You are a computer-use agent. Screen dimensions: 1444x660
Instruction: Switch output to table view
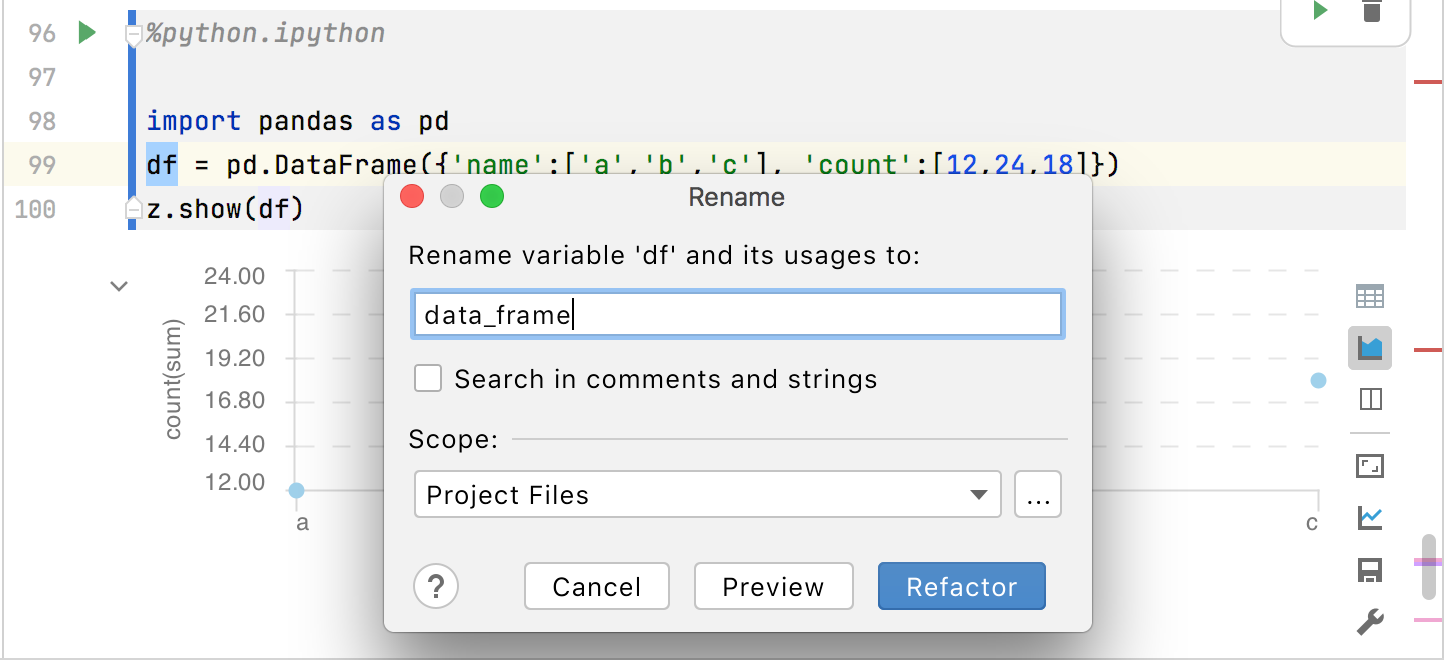[x=1369, y=296]
